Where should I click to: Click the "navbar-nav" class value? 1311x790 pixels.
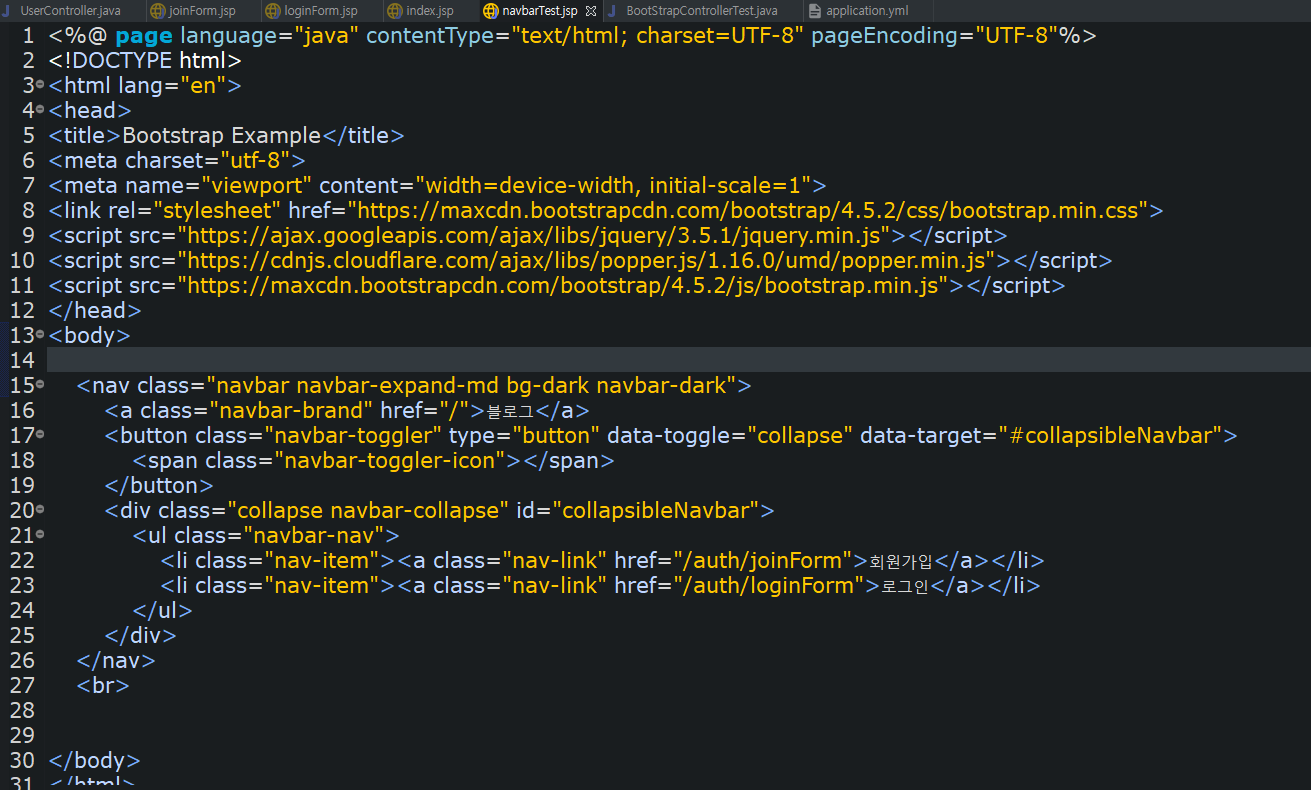tap(314, 535)
